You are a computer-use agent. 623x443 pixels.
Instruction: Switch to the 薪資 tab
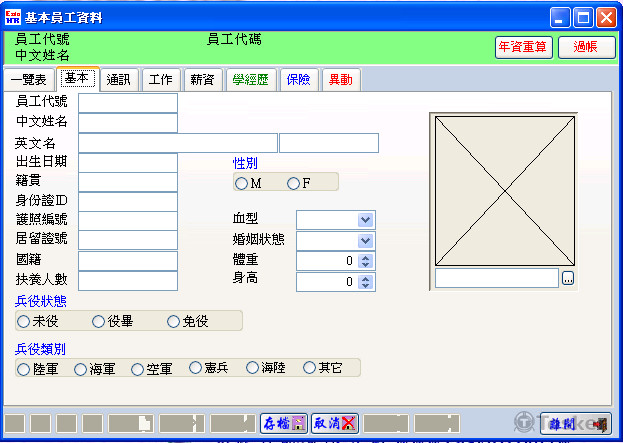pyautogui.click(x=203, y=80)
